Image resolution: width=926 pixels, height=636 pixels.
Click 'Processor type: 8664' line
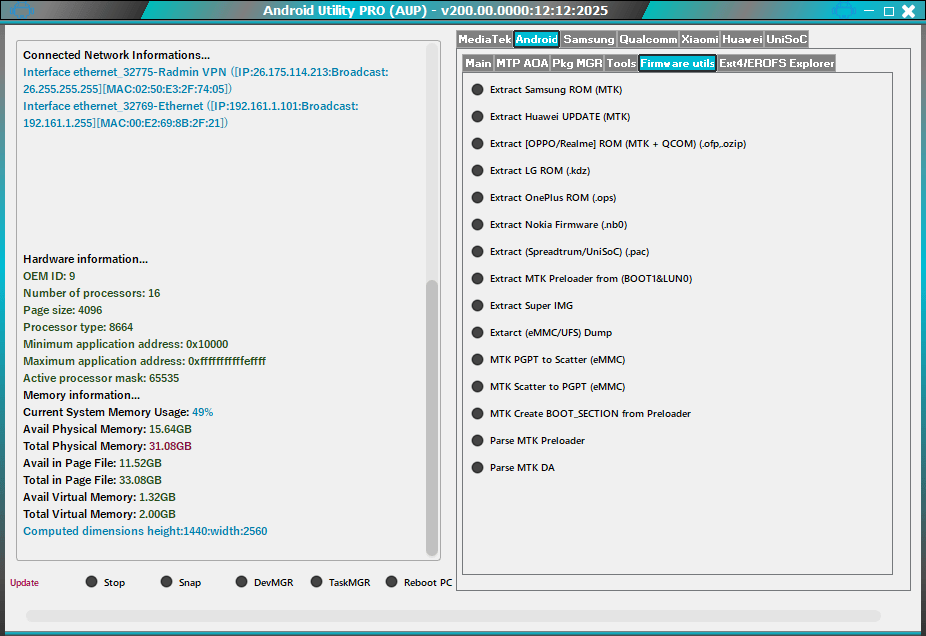pyautogui.click(x=78, y=327)
